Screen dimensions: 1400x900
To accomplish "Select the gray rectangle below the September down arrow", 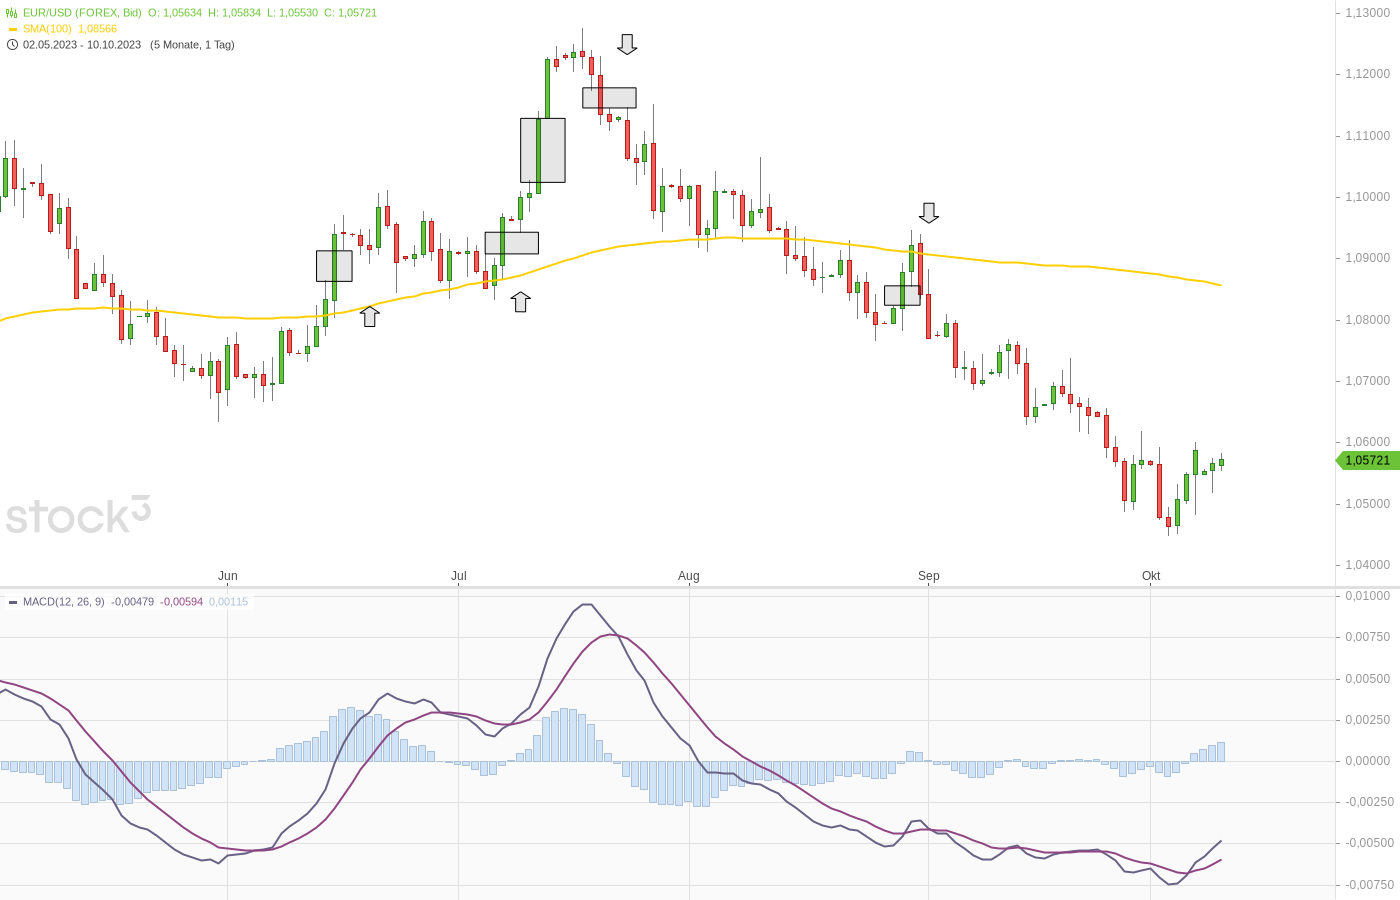I will (902, 295).
